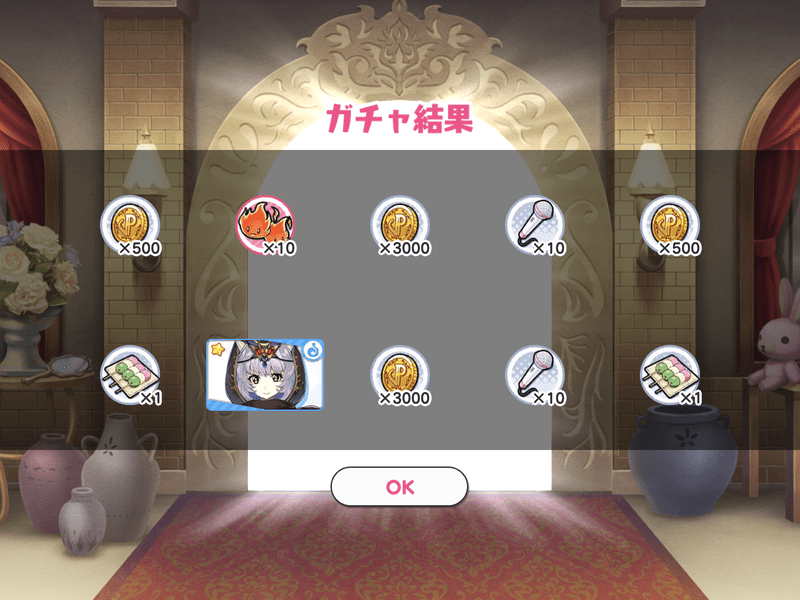Select the microphone ×10 in the lower row

535,376
